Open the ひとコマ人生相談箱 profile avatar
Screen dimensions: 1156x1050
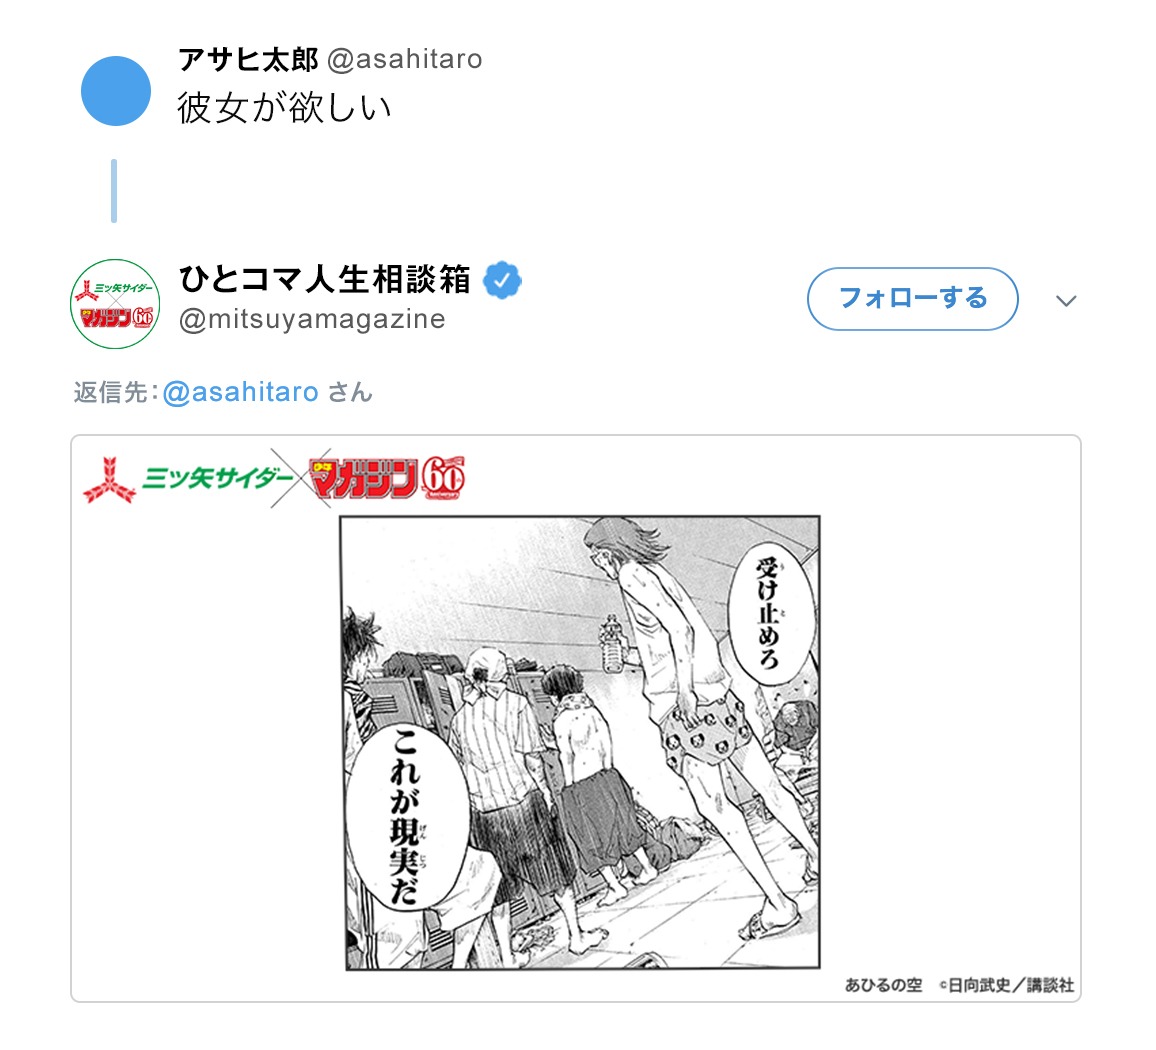pos(115,304)
